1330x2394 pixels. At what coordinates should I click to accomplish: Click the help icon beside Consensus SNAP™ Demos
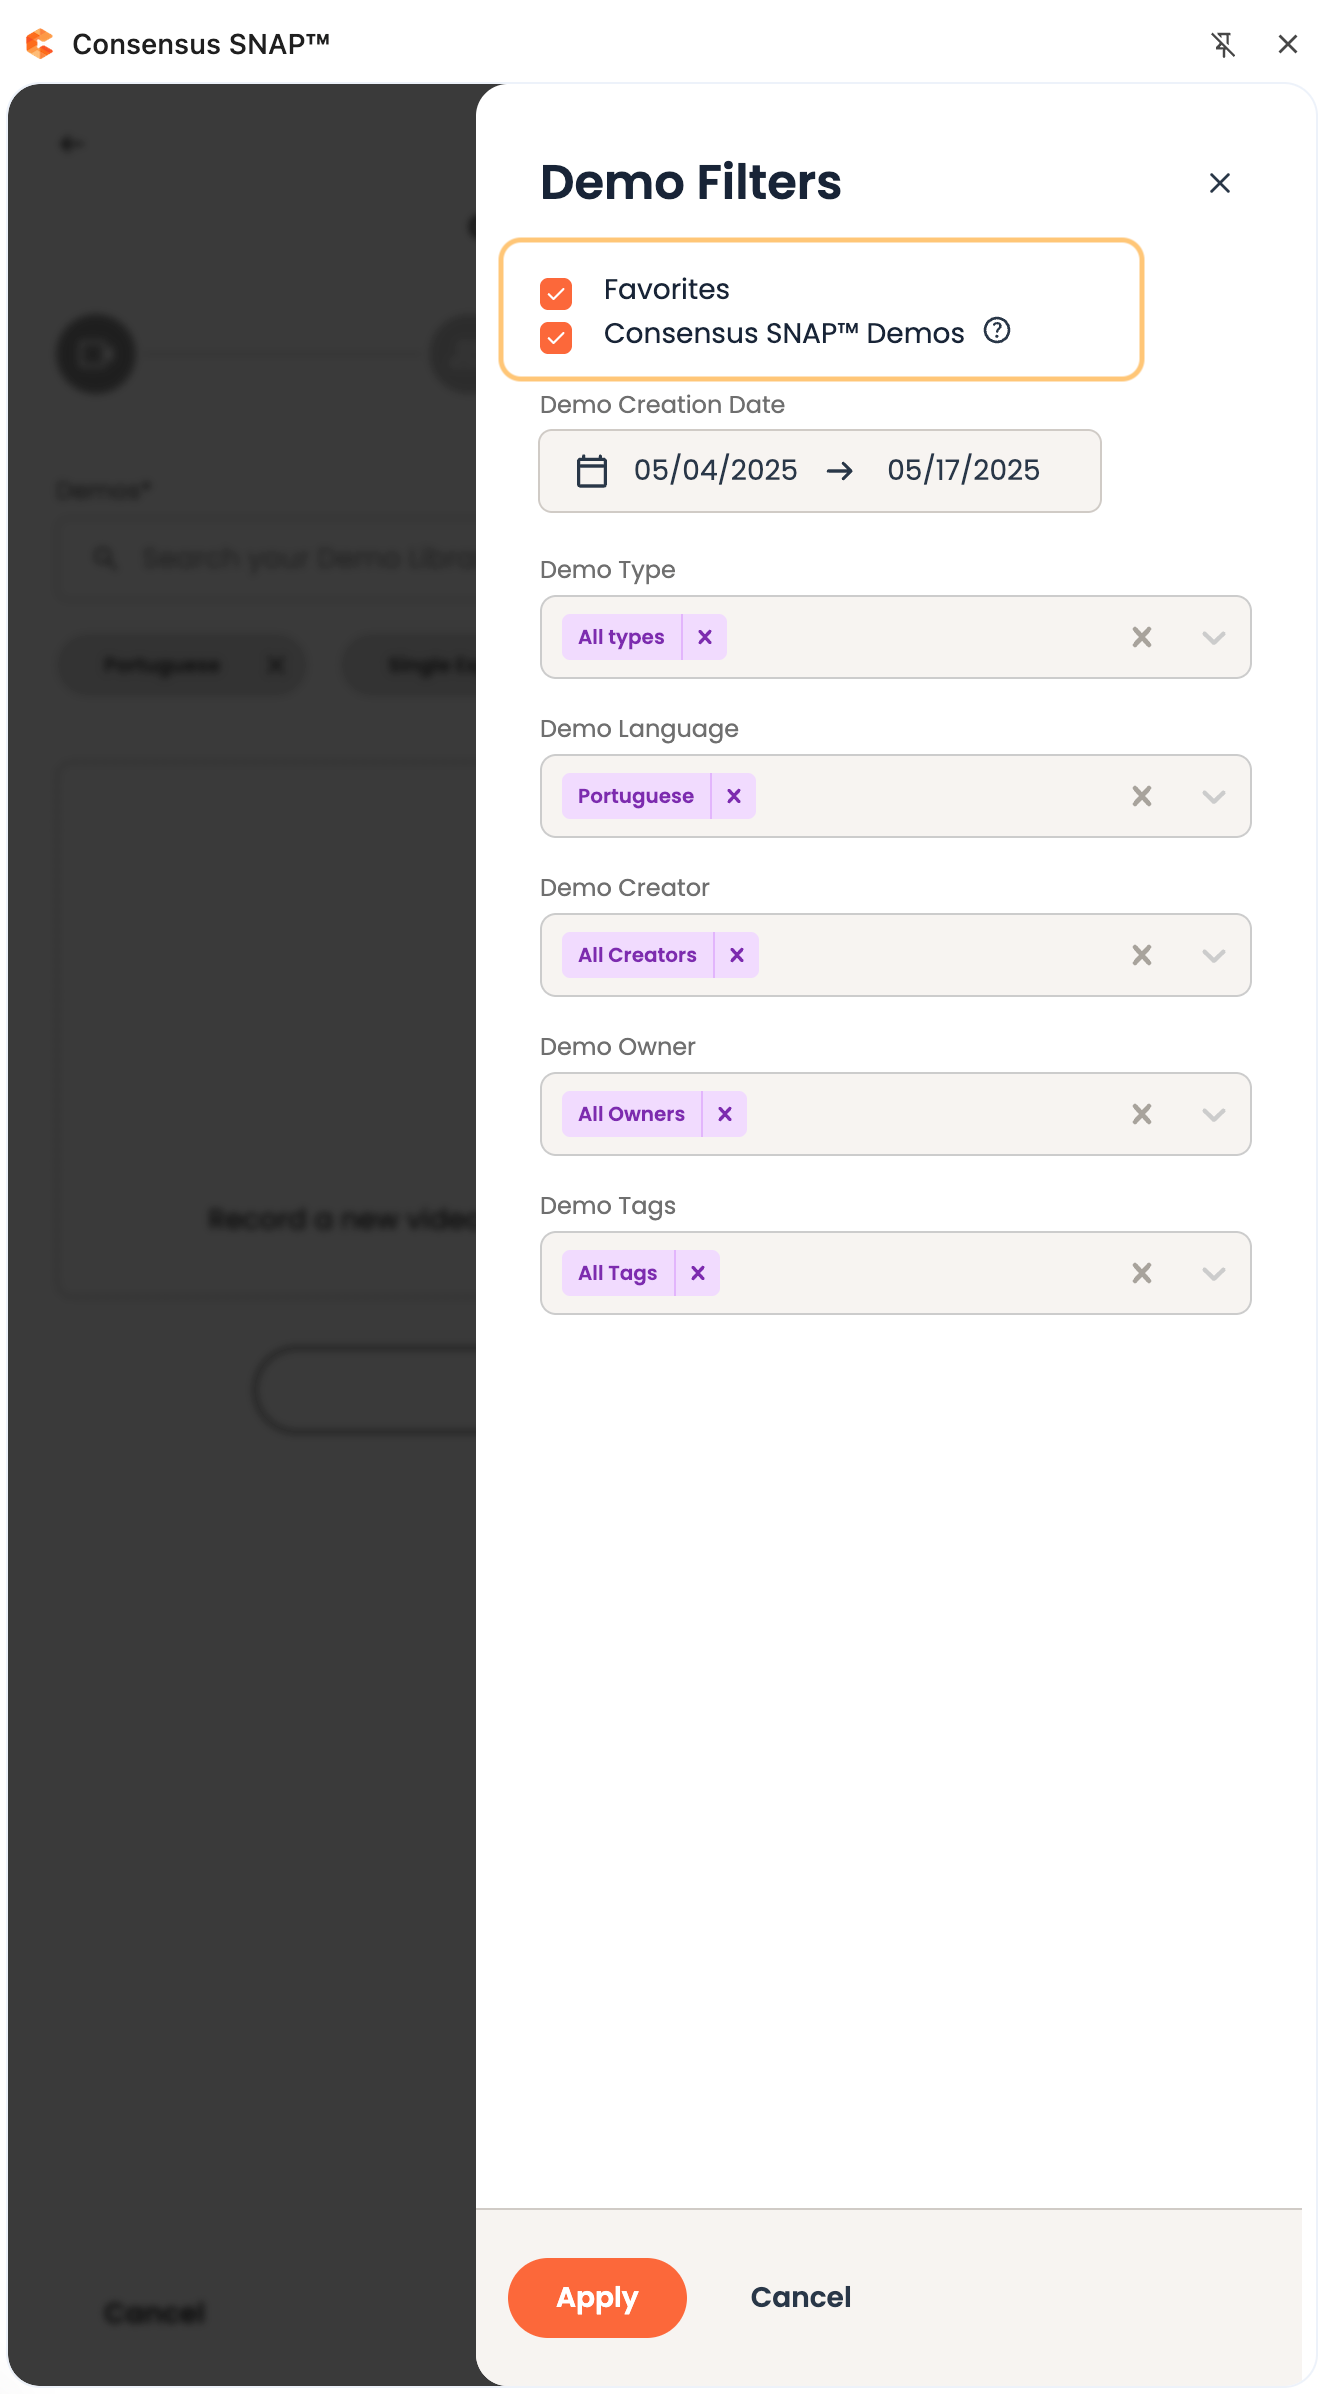point(997,331)
